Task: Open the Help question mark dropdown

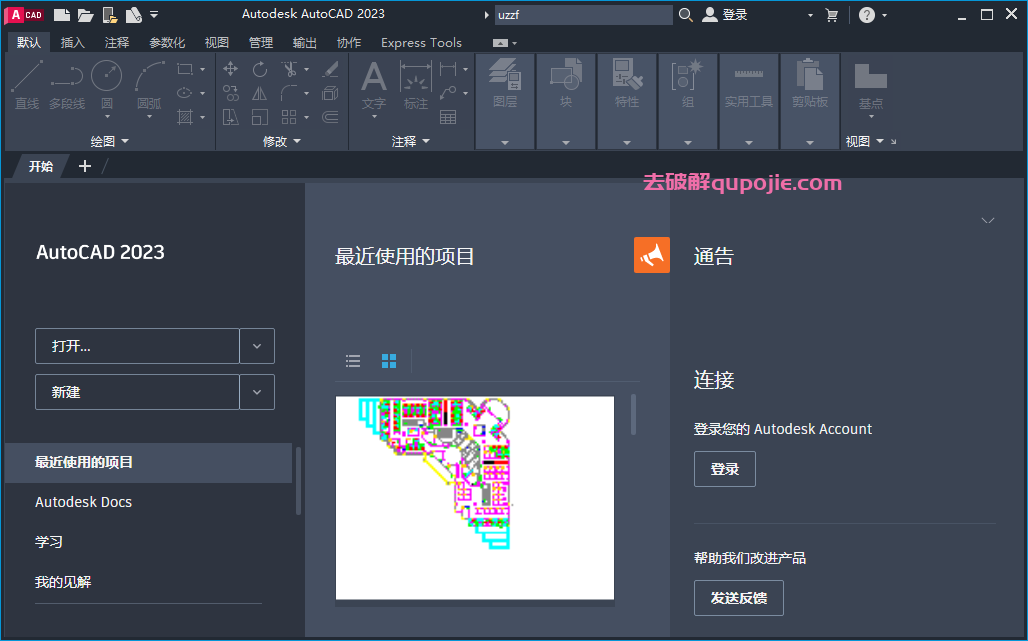Action: [873, 14]
